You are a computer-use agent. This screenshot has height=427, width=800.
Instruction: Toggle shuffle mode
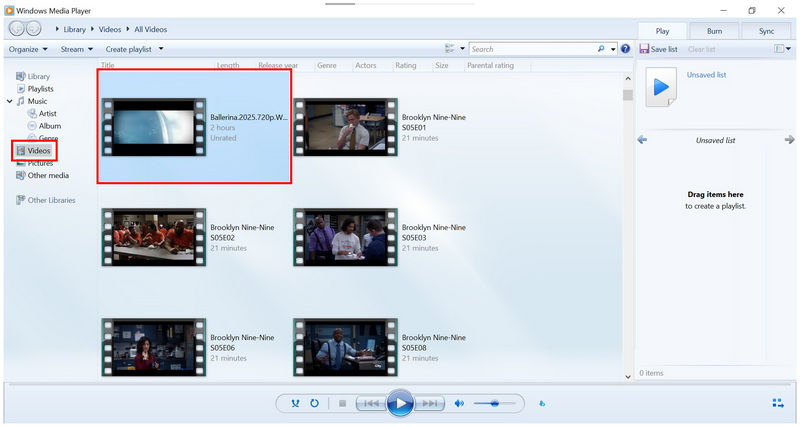click(x=295, y=404)
